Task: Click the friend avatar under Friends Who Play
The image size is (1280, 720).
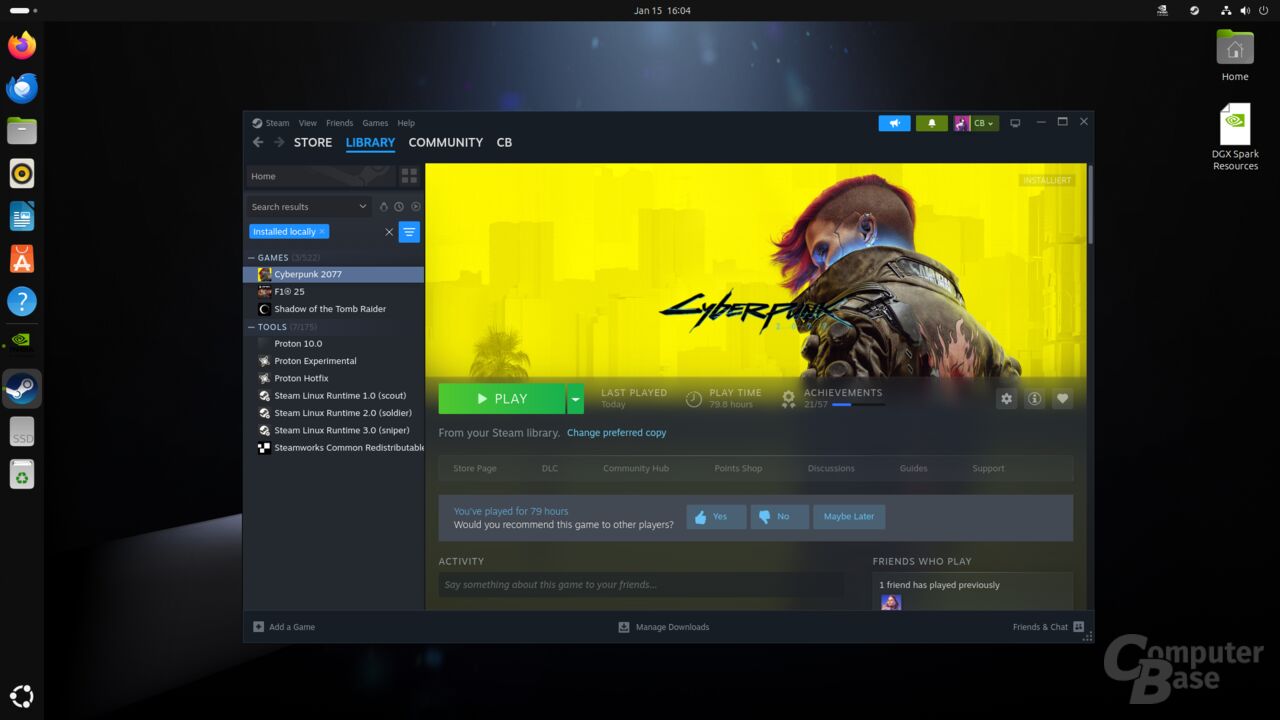Action: (x=891, y=603)
